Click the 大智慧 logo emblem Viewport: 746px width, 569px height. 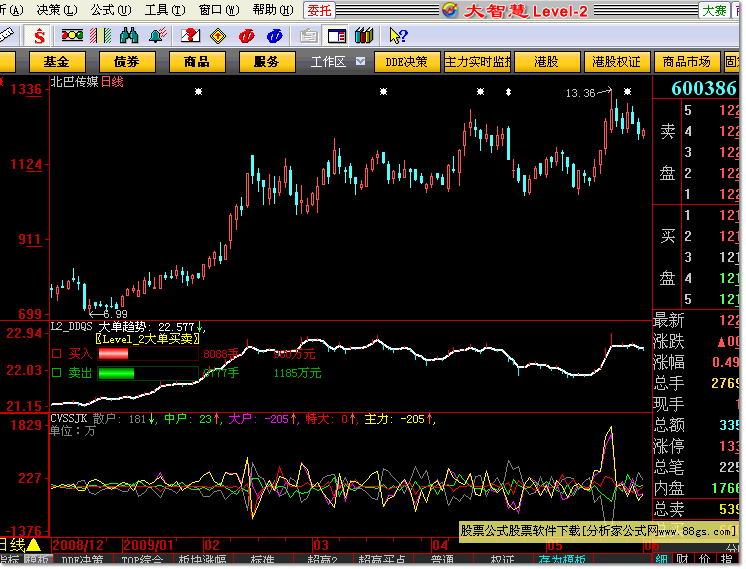click(x=450, y=10)
